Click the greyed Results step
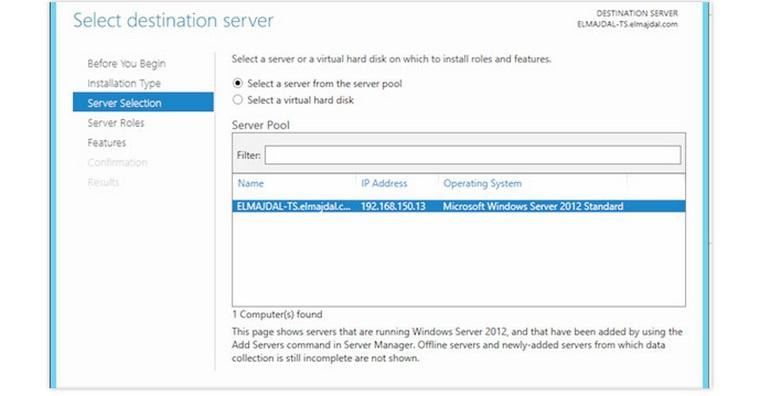The image size is (771, 396). point(103,182)
